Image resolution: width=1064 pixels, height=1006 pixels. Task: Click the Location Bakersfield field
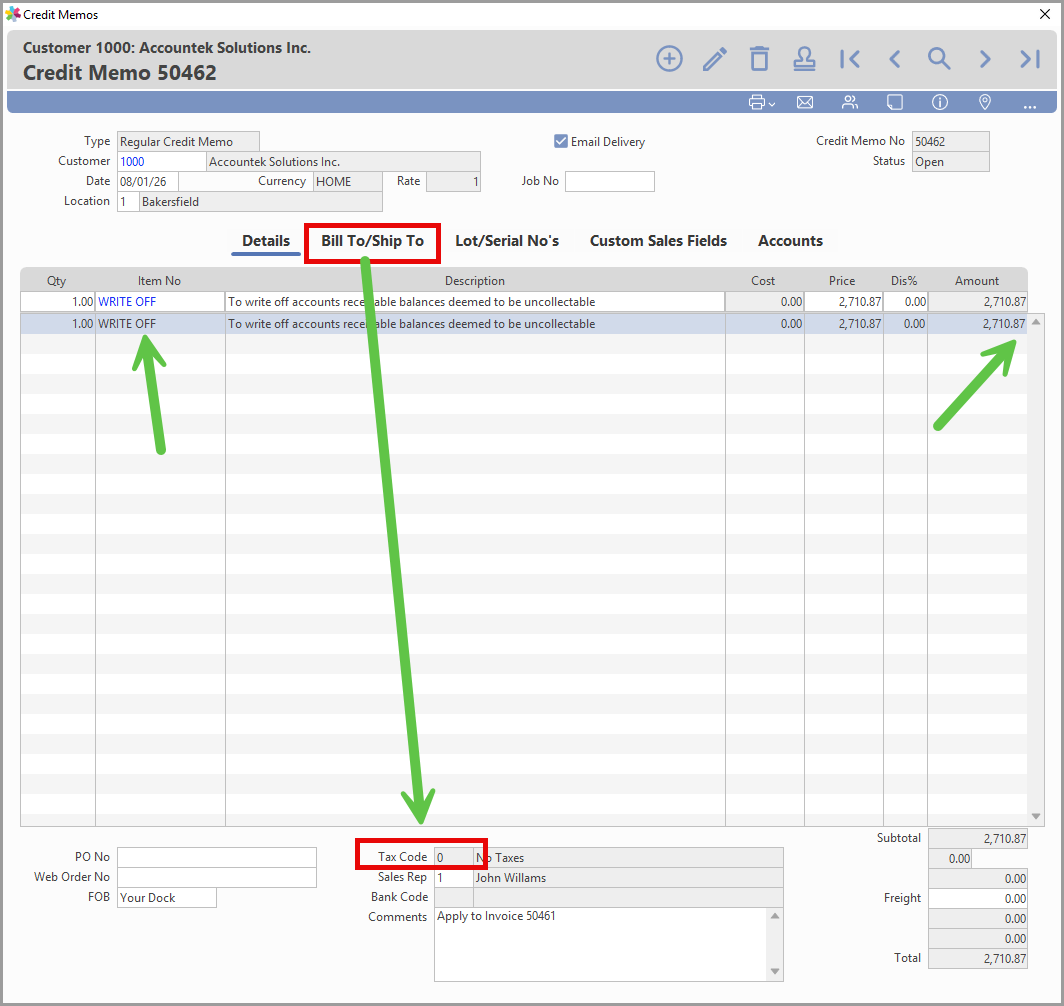261,201
